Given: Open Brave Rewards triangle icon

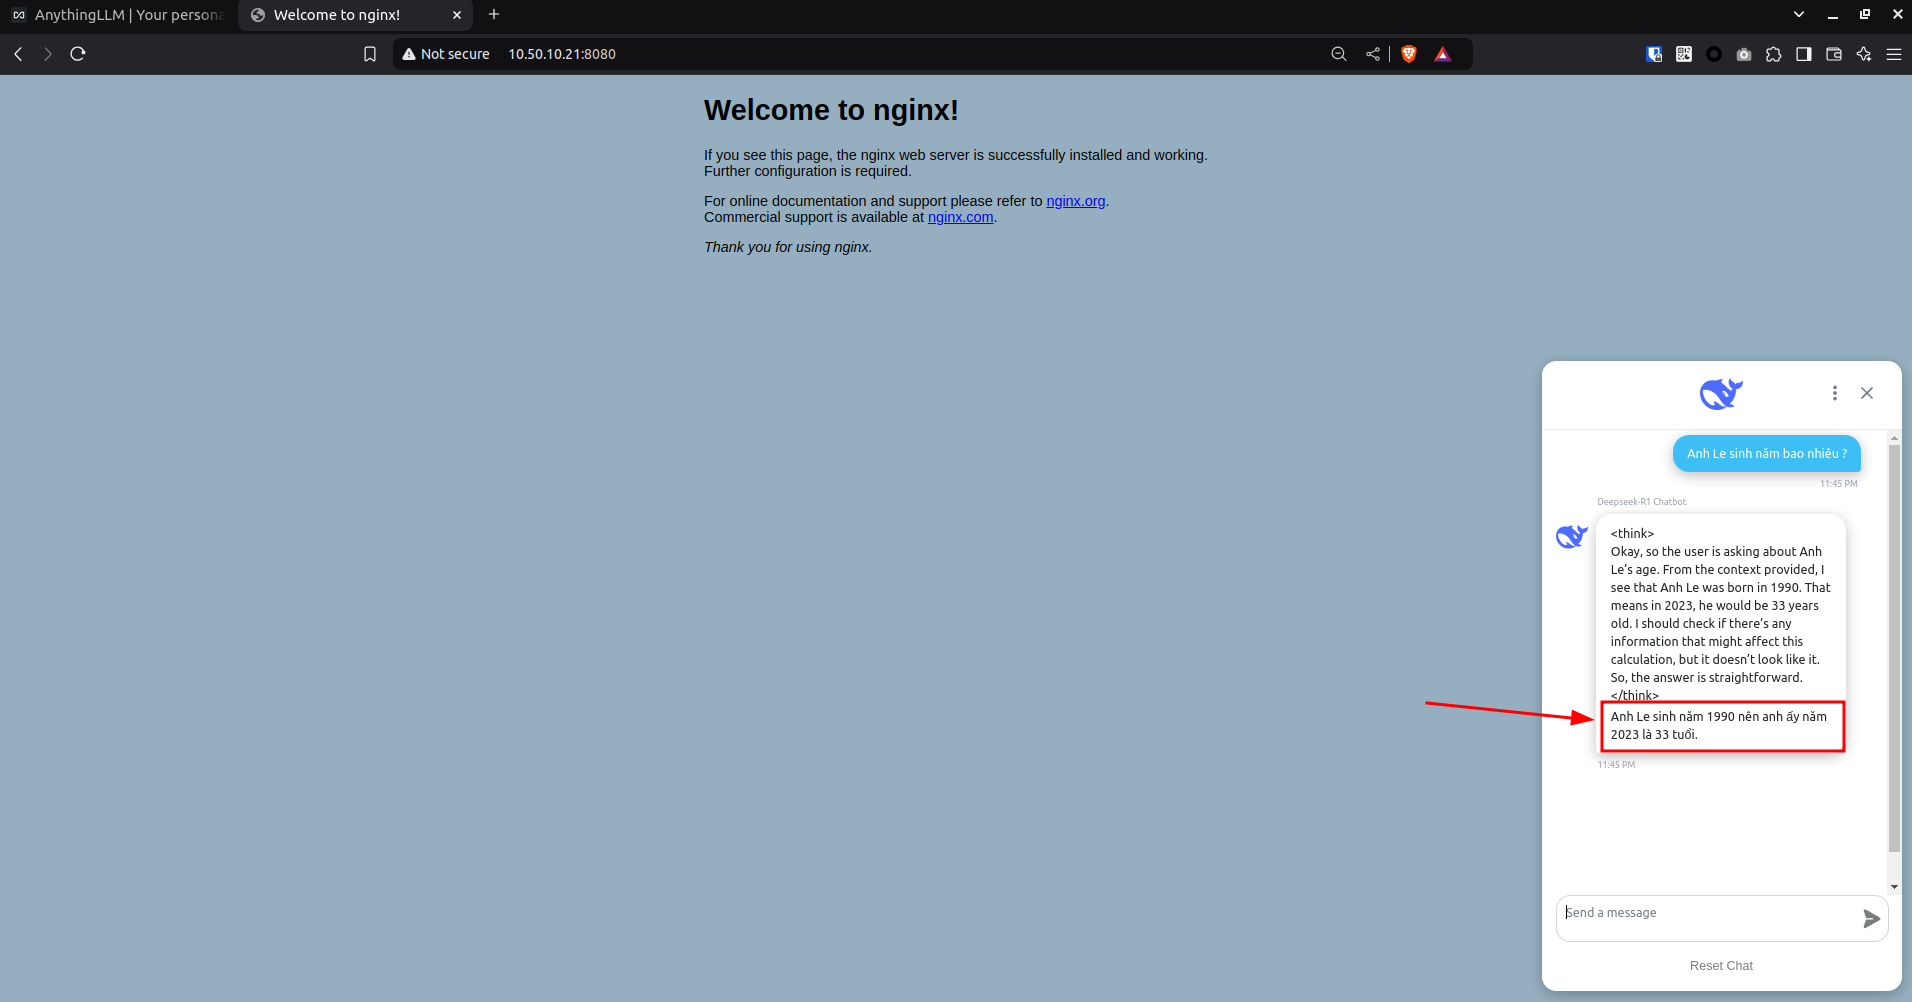Looking at the screenshot, I should [x=1442, y=54].
